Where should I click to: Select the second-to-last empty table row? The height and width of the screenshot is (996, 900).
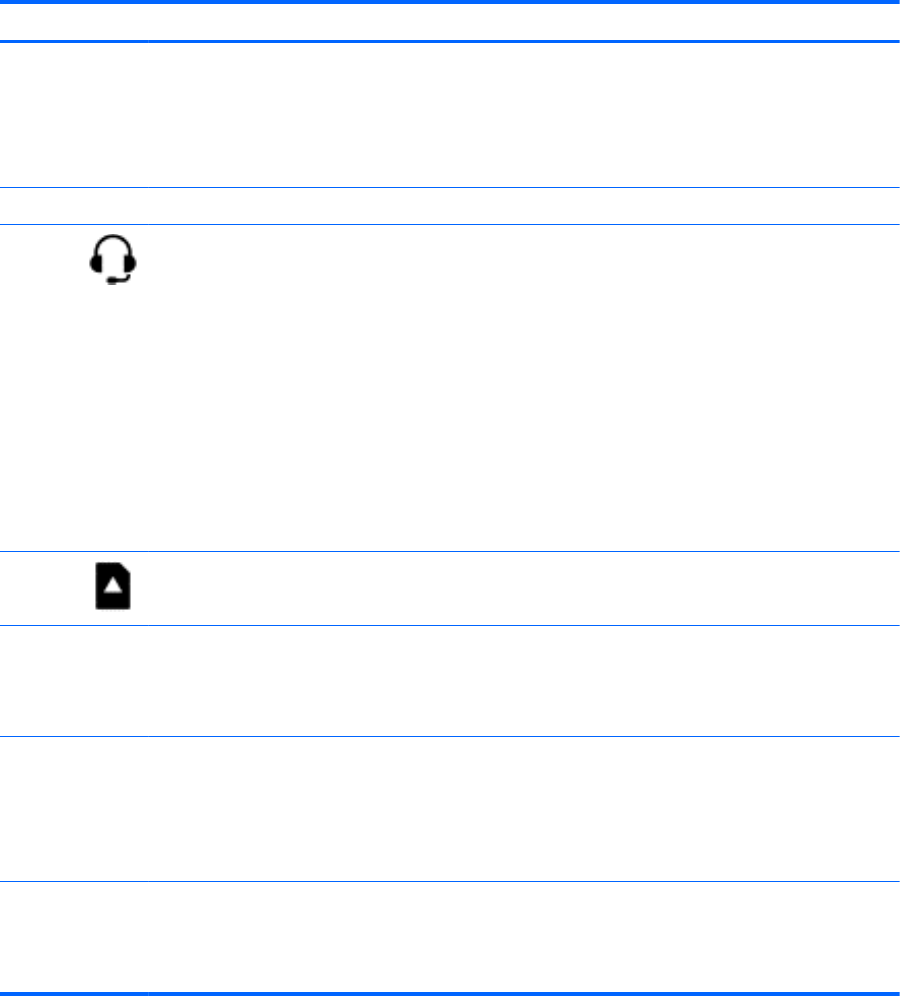[450, 808]
